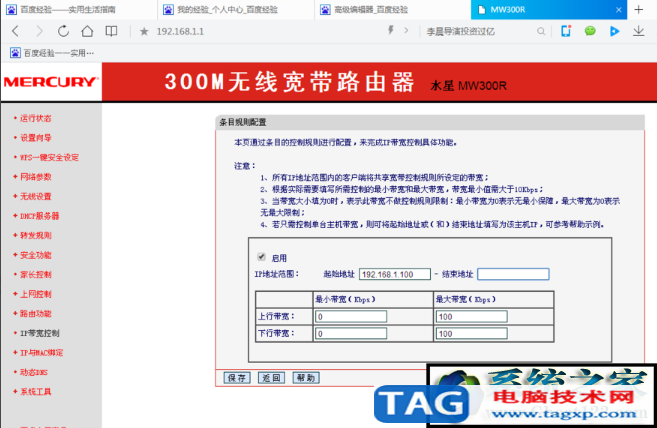Screen dimensions: 657x428
Task: Click the 返回 button
Action: click(271, 378)
